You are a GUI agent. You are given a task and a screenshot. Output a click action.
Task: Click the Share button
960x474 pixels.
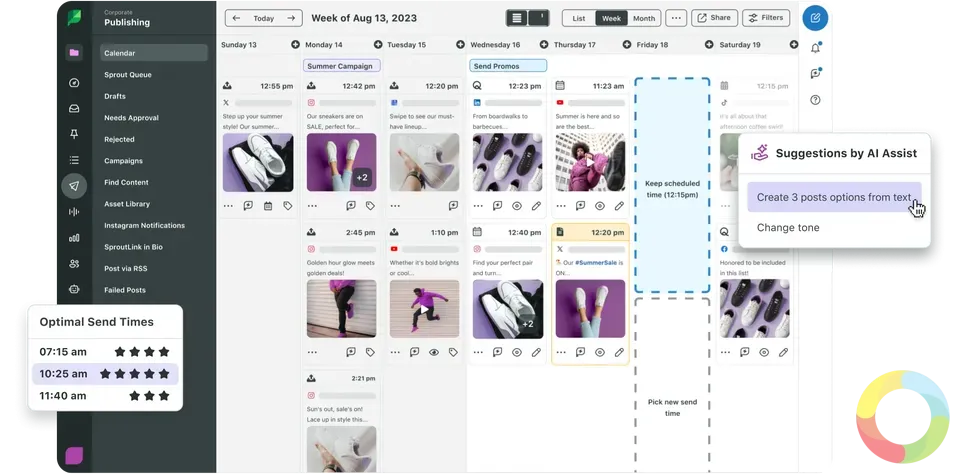[714, 18]
